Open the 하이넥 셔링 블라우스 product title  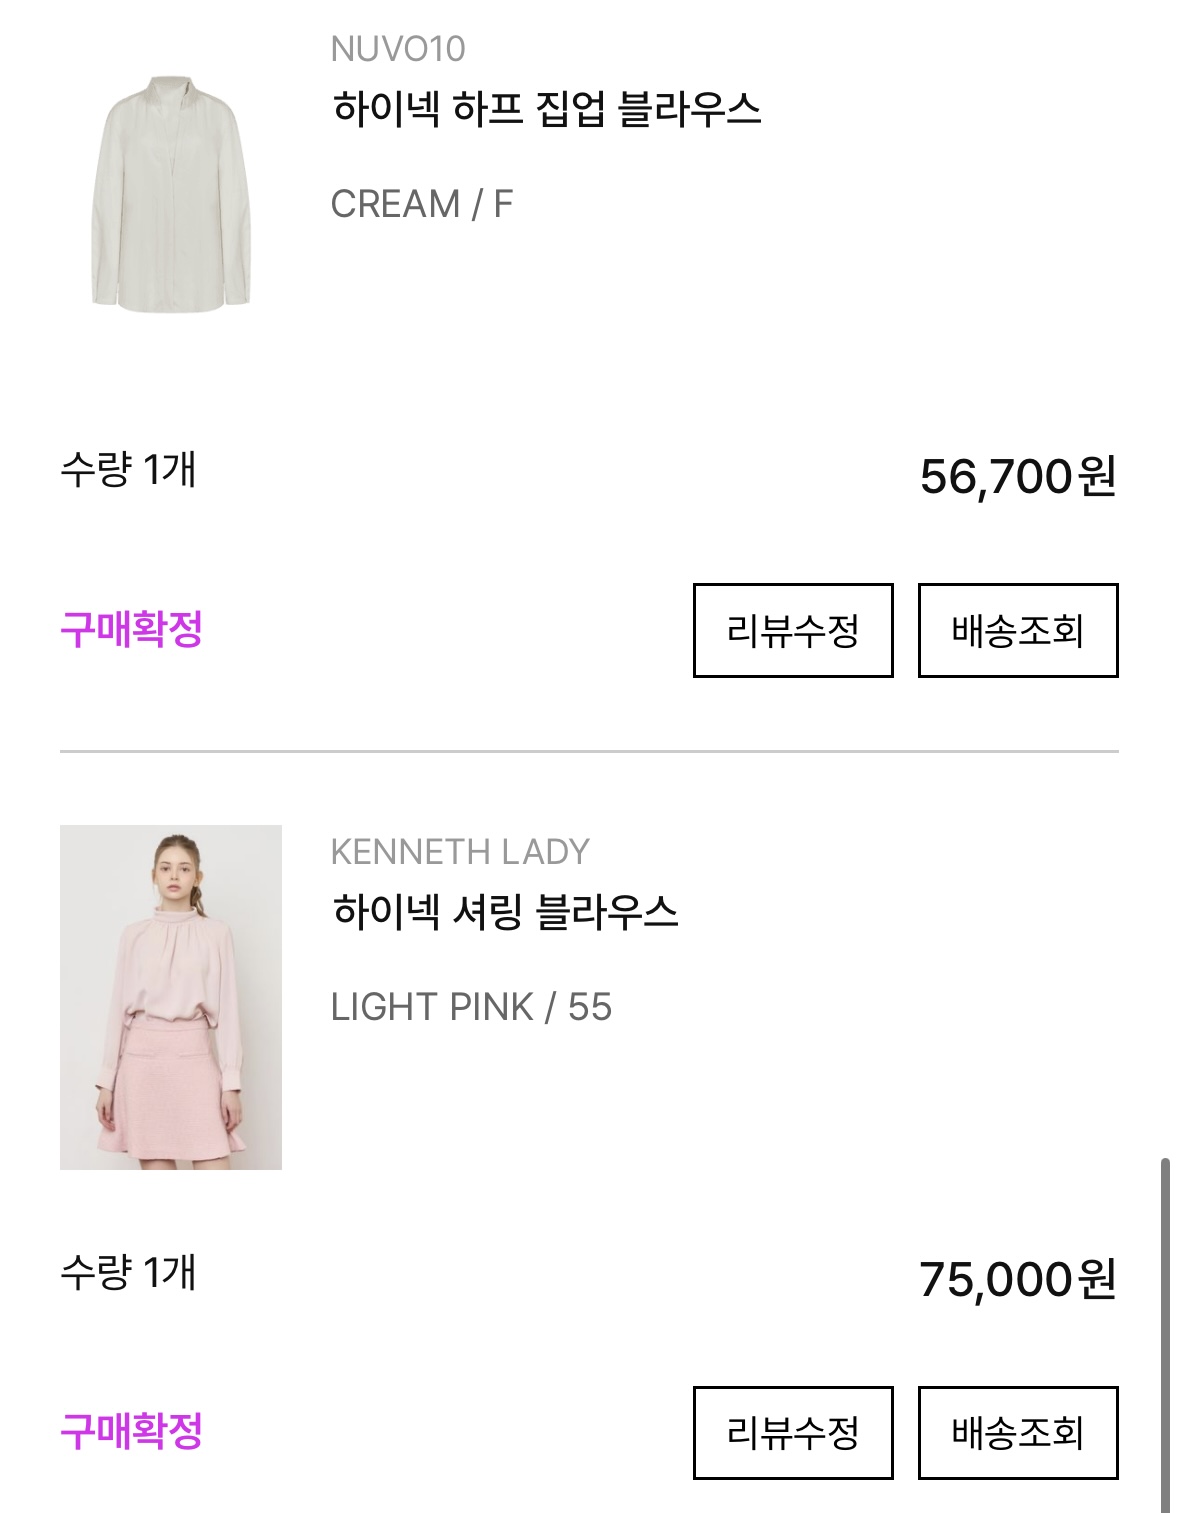click(505, 912)
